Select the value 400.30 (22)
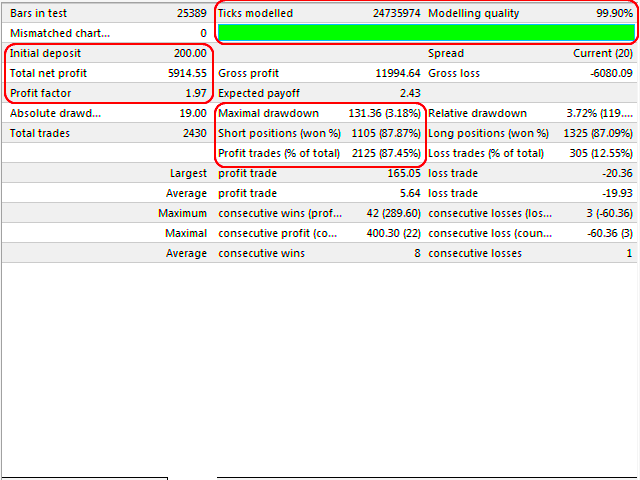This screenshot has height=480, width=640. coord(393,233)
